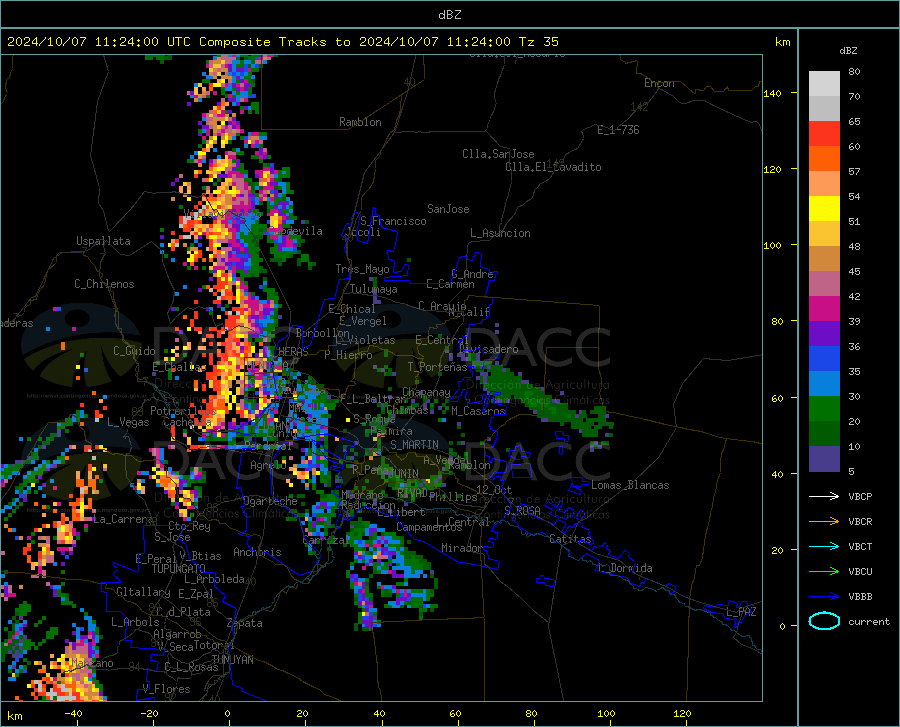Click the P_Hierro map label
The height and width of the screenshot is (727, 900).
[348, 355]
